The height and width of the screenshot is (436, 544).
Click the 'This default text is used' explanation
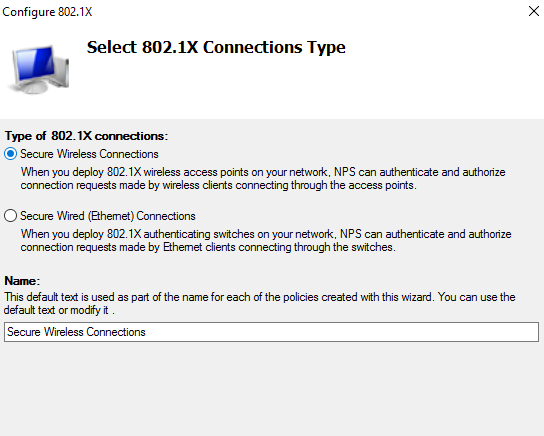[260, 303]
